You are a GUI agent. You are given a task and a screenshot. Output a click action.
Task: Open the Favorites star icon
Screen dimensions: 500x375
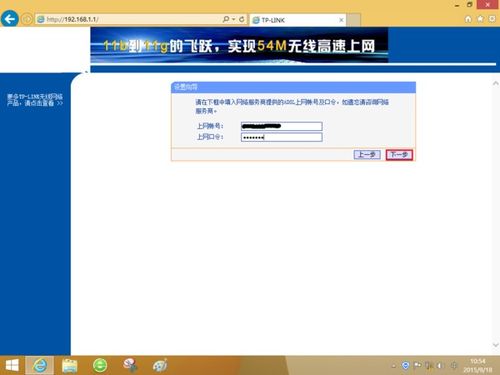[480, 19]
